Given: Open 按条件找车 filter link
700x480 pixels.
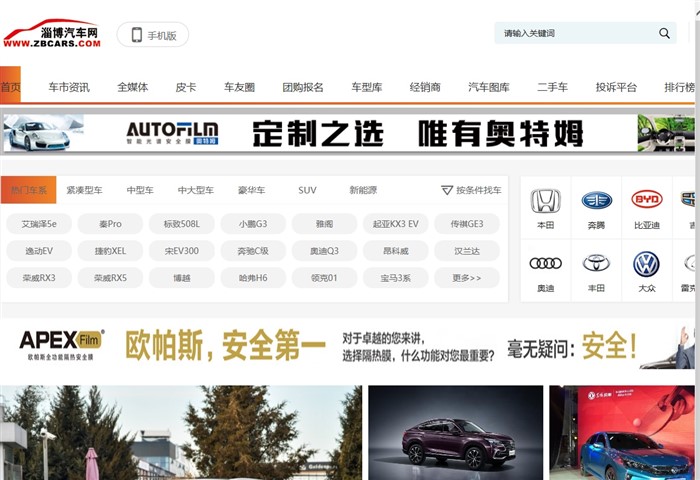Looking at the screenshot, I should (479, 190).
